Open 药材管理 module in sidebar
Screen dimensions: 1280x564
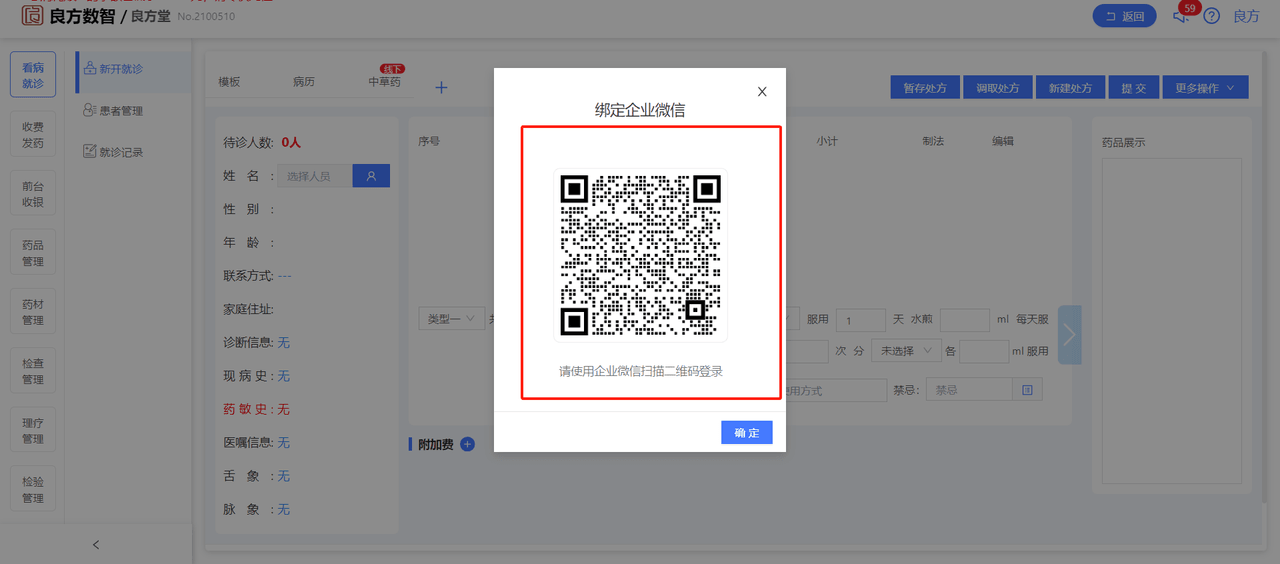33,311
